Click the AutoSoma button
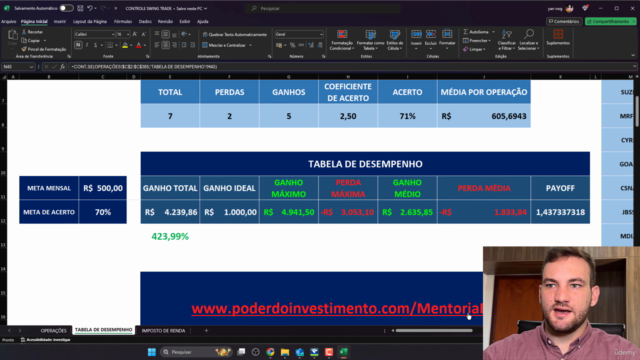 coord(476,32)
